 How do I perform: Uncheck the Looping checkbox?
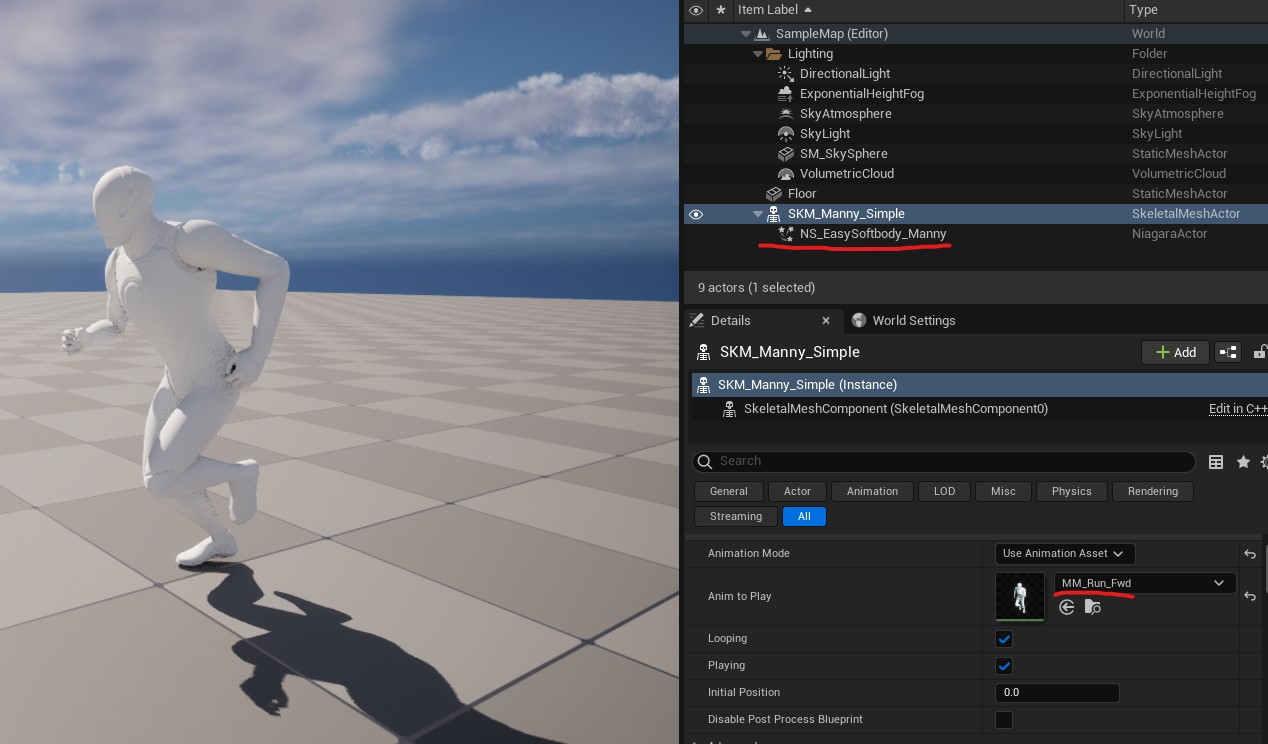(x=1004, y=638)
